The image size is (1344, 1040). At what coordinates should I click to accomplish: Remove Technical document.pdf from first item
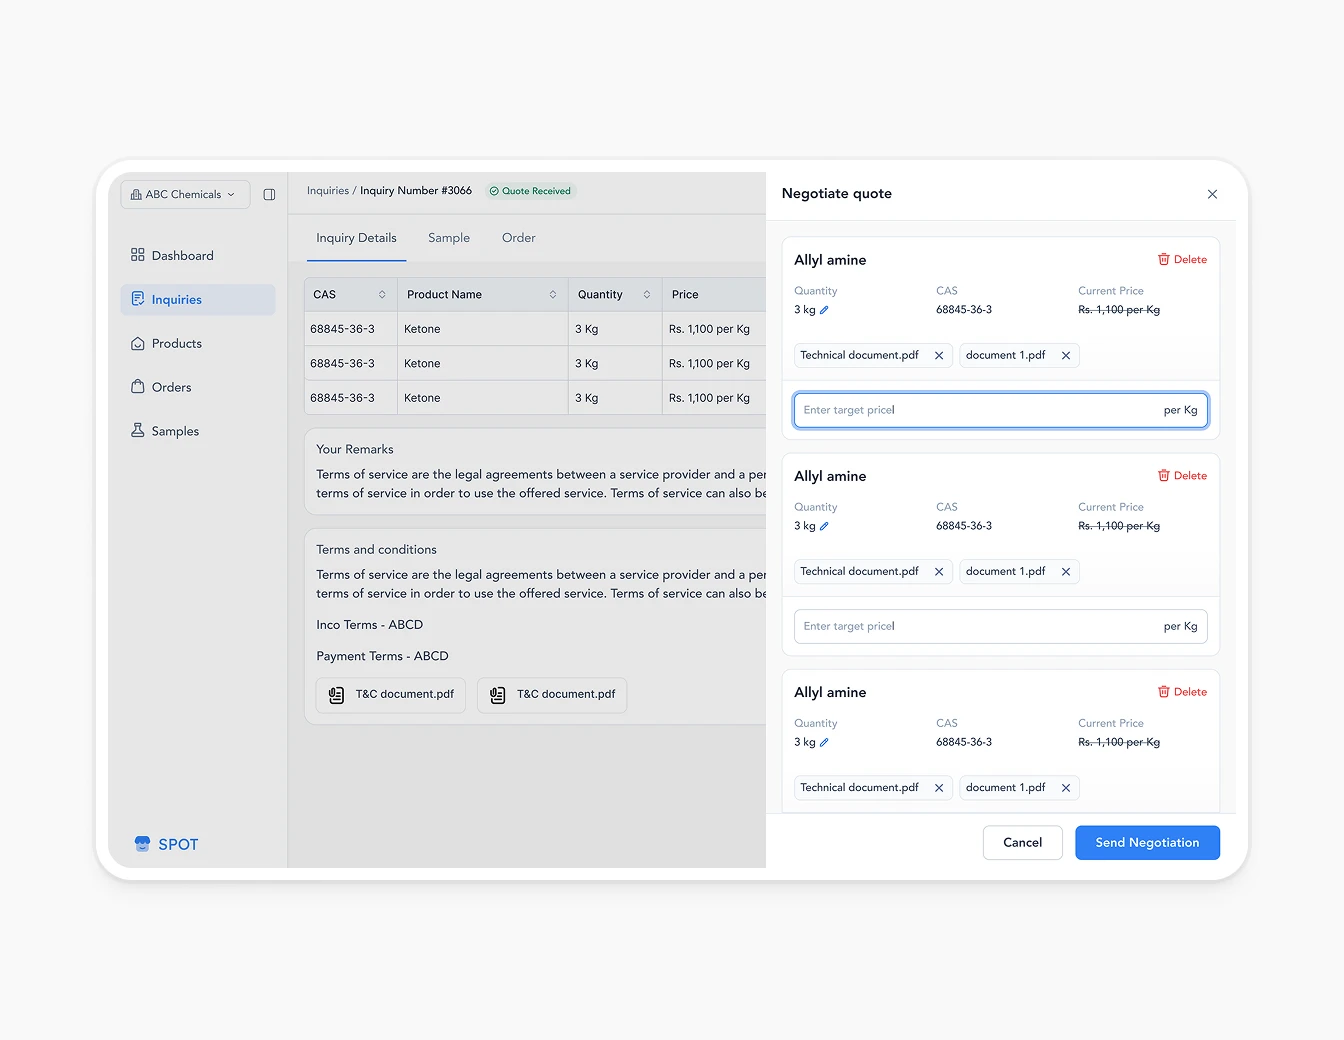938,355
